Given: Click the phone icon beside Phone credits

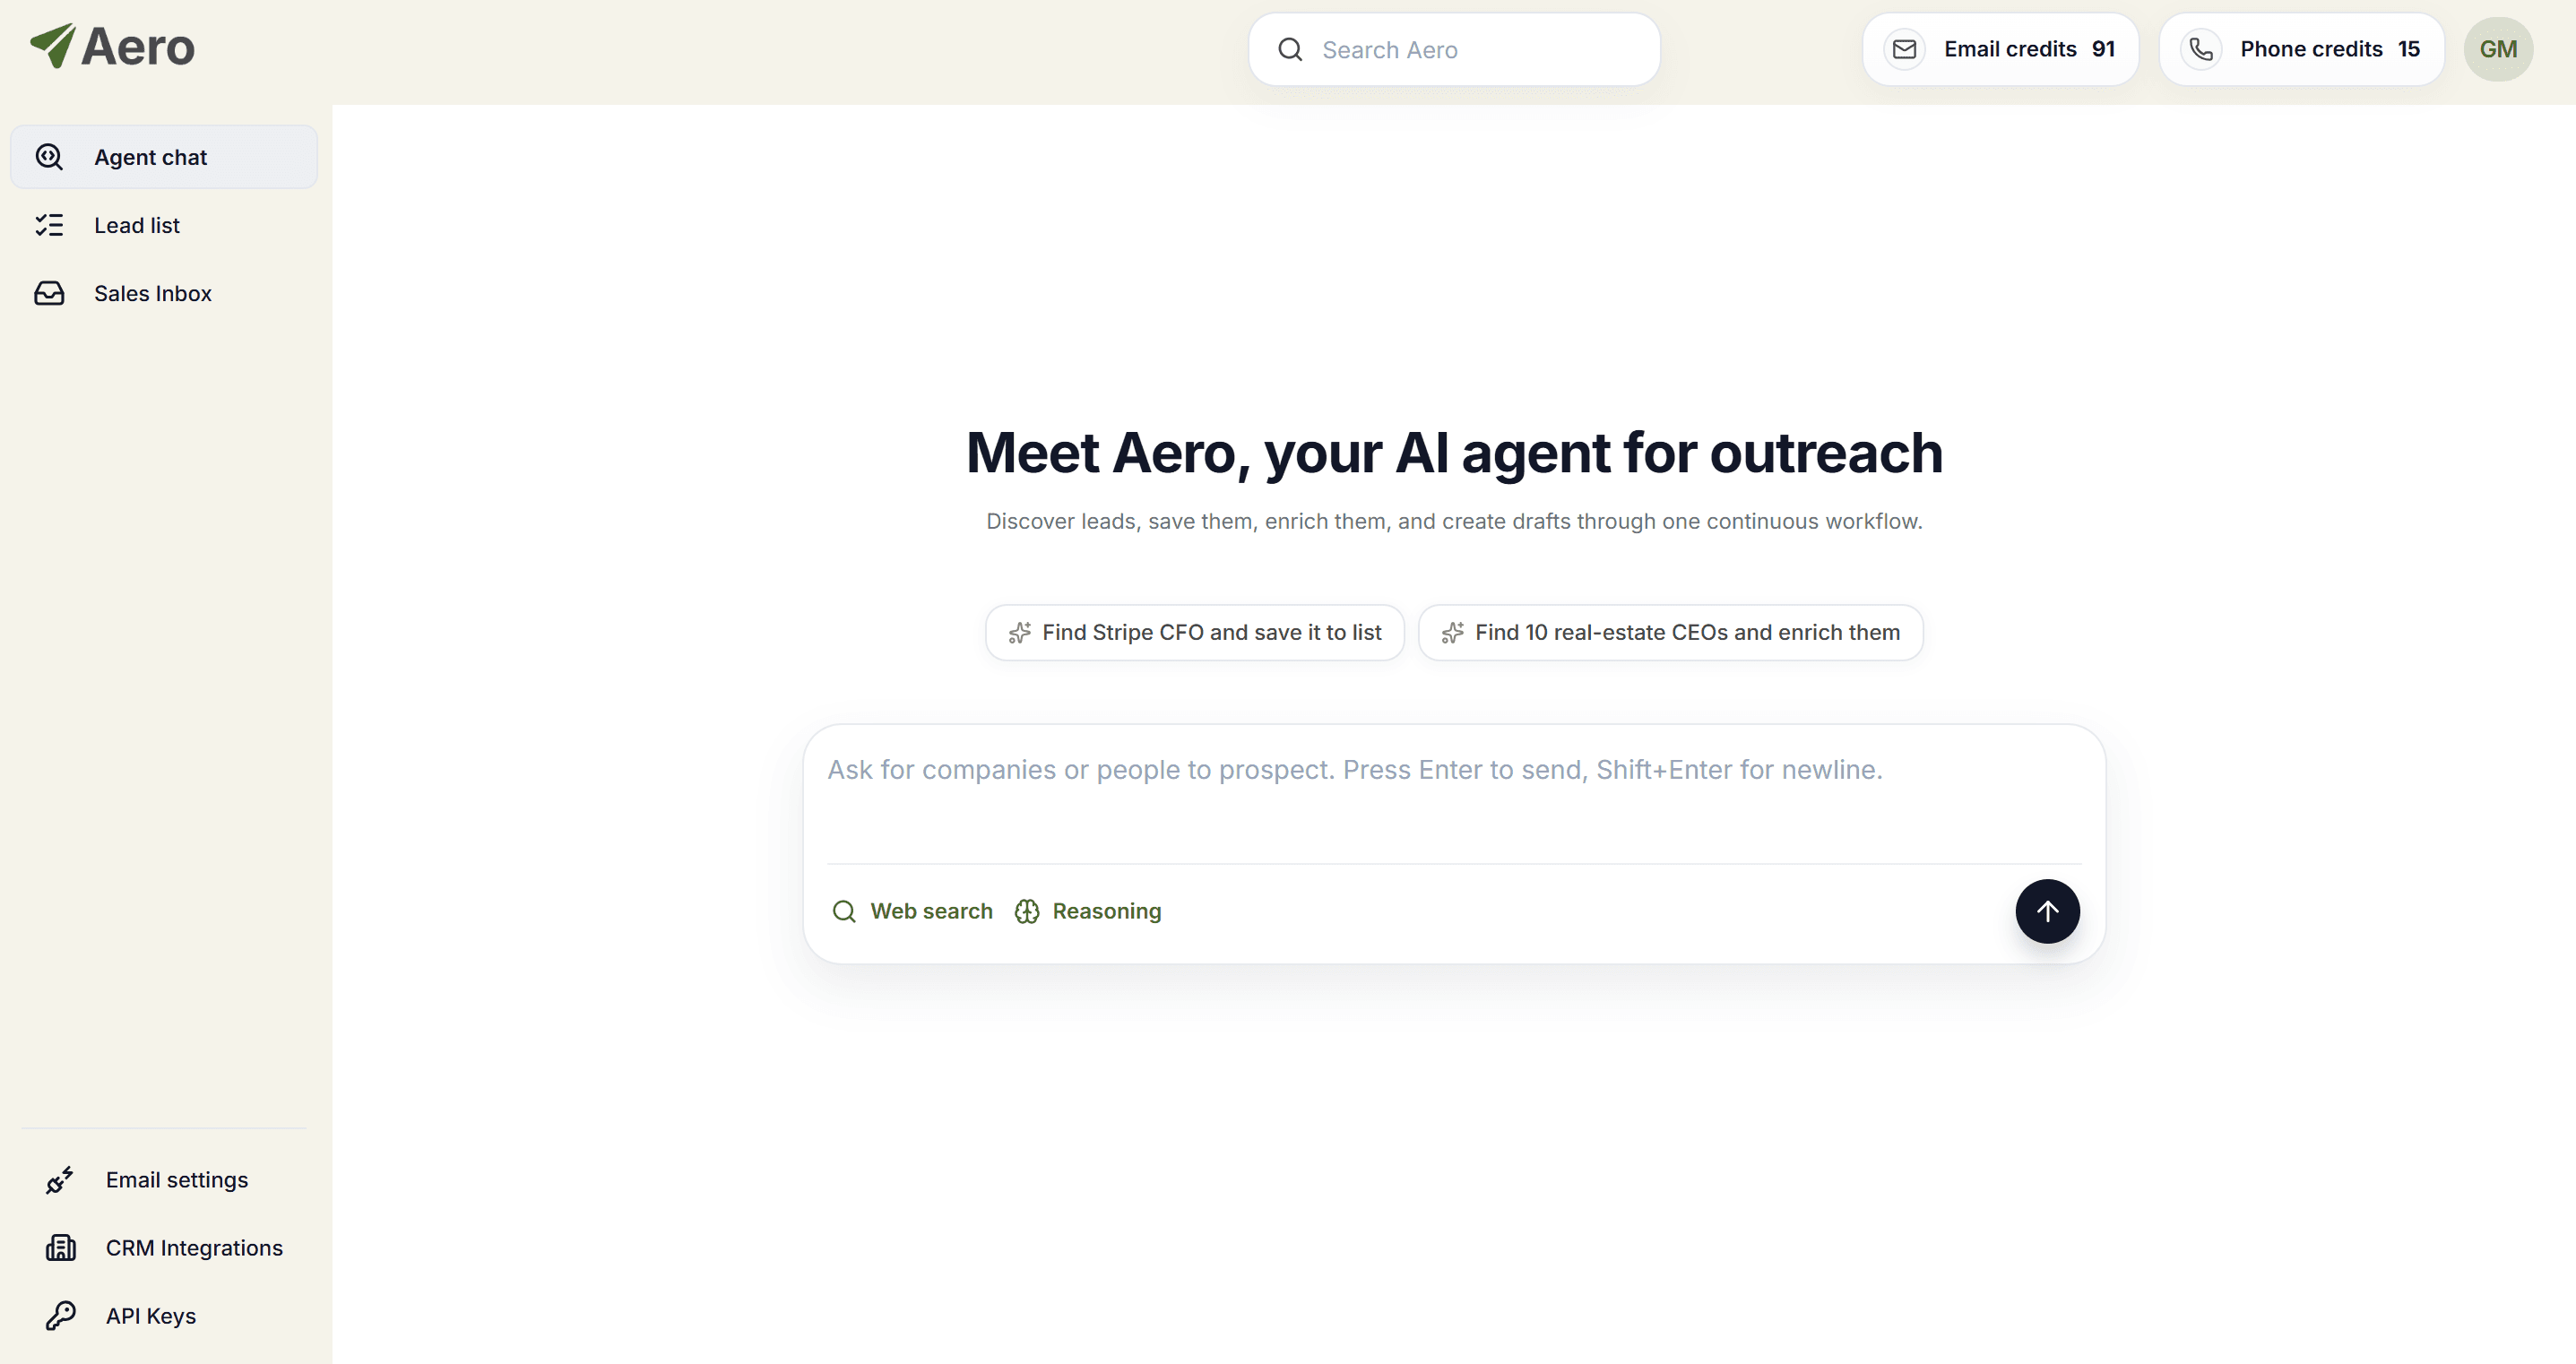Looking at the screenshot, I should coord(2201,49).
